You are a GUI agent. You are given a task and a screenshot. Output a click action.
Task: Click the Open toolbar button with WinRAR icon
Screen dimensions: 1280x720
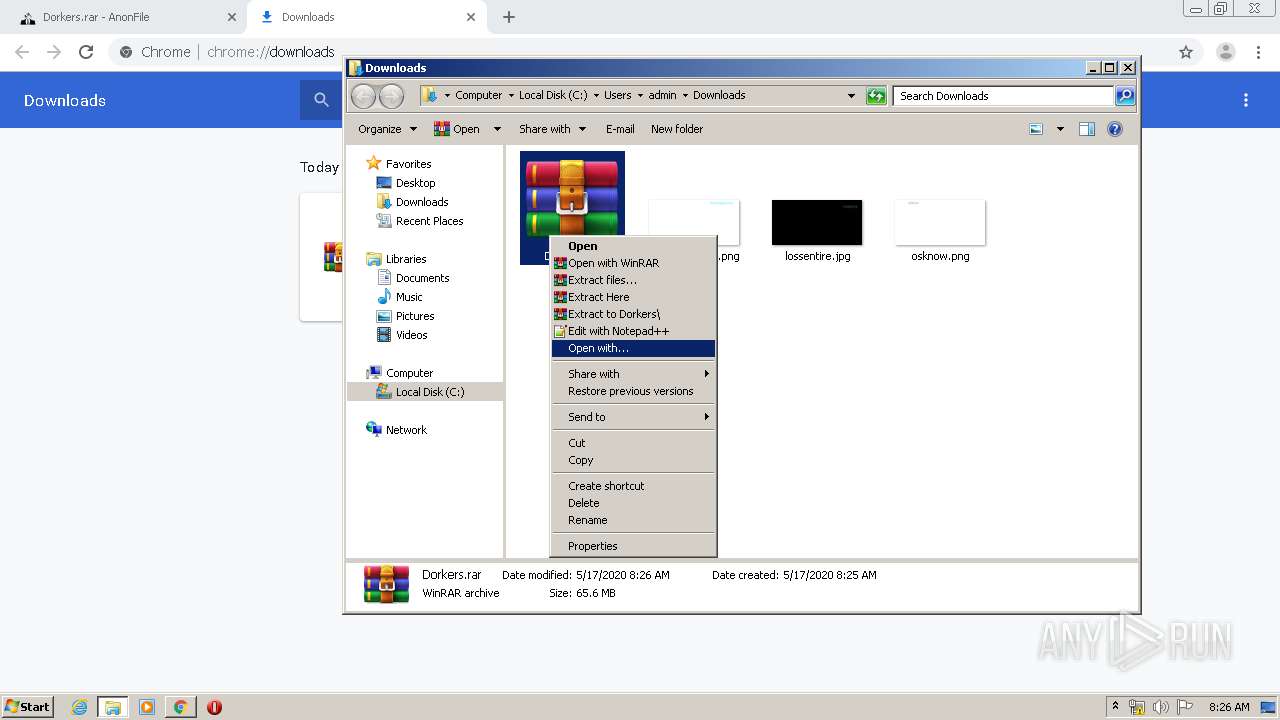click(457, 129)
